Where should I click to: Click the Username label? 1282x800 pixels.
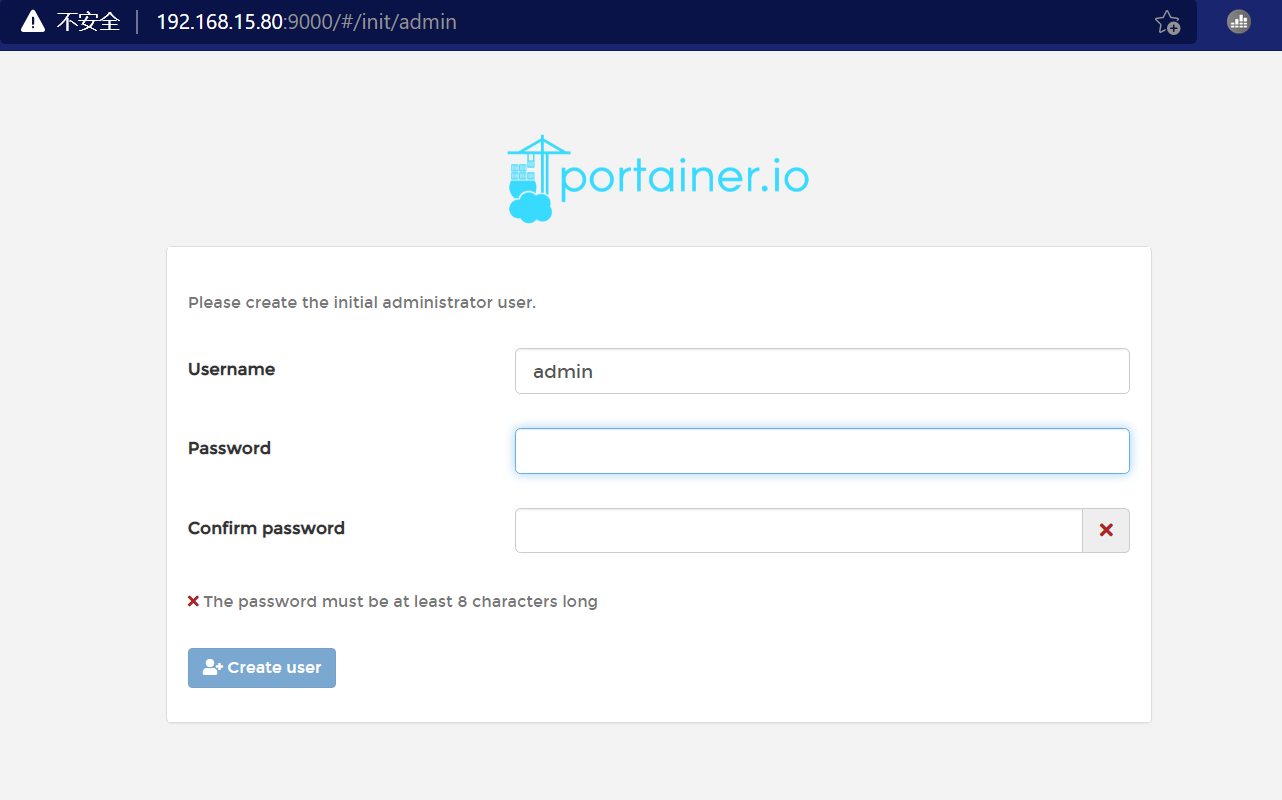[231, 369]
